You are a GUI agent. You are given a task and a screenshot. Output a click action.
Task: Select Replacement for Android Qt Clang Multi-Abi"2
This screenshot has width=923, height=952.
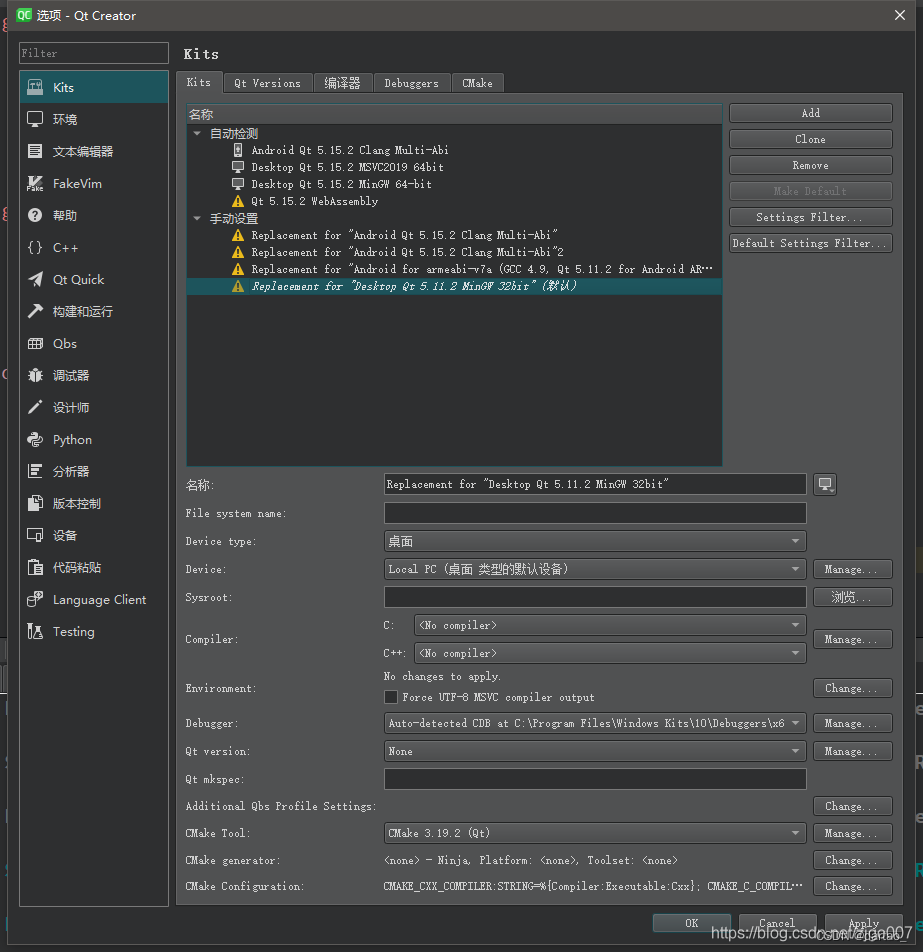tap(407, 252)
